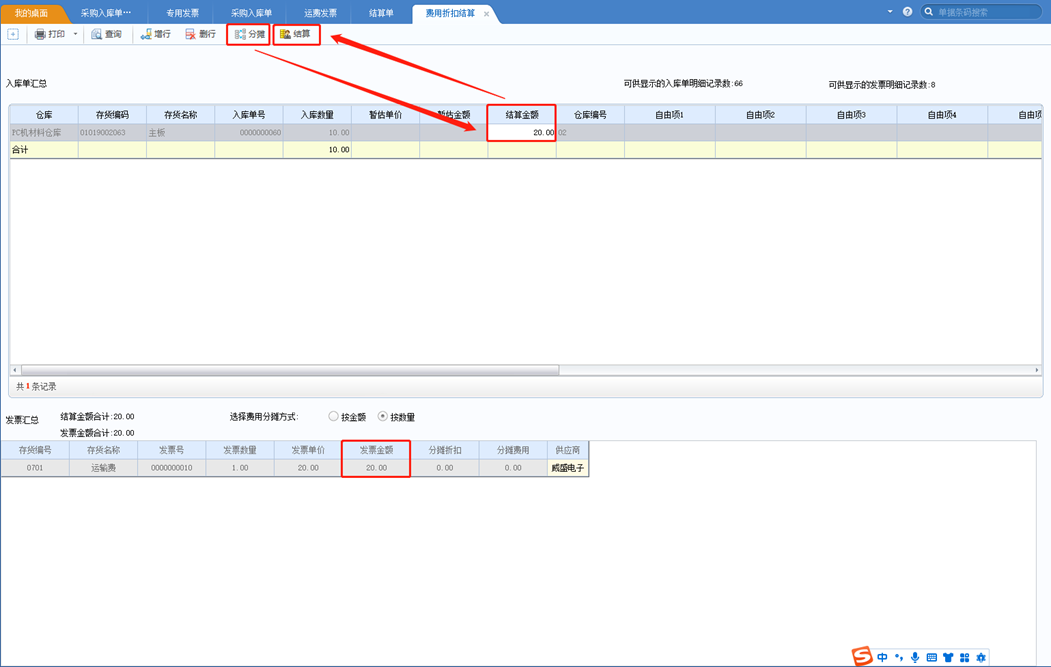Viewport: 1051px width, 667px height.
Task: Click the 结算 settle toolbar button
Action: pyautogui.click(x=296, y=34)
